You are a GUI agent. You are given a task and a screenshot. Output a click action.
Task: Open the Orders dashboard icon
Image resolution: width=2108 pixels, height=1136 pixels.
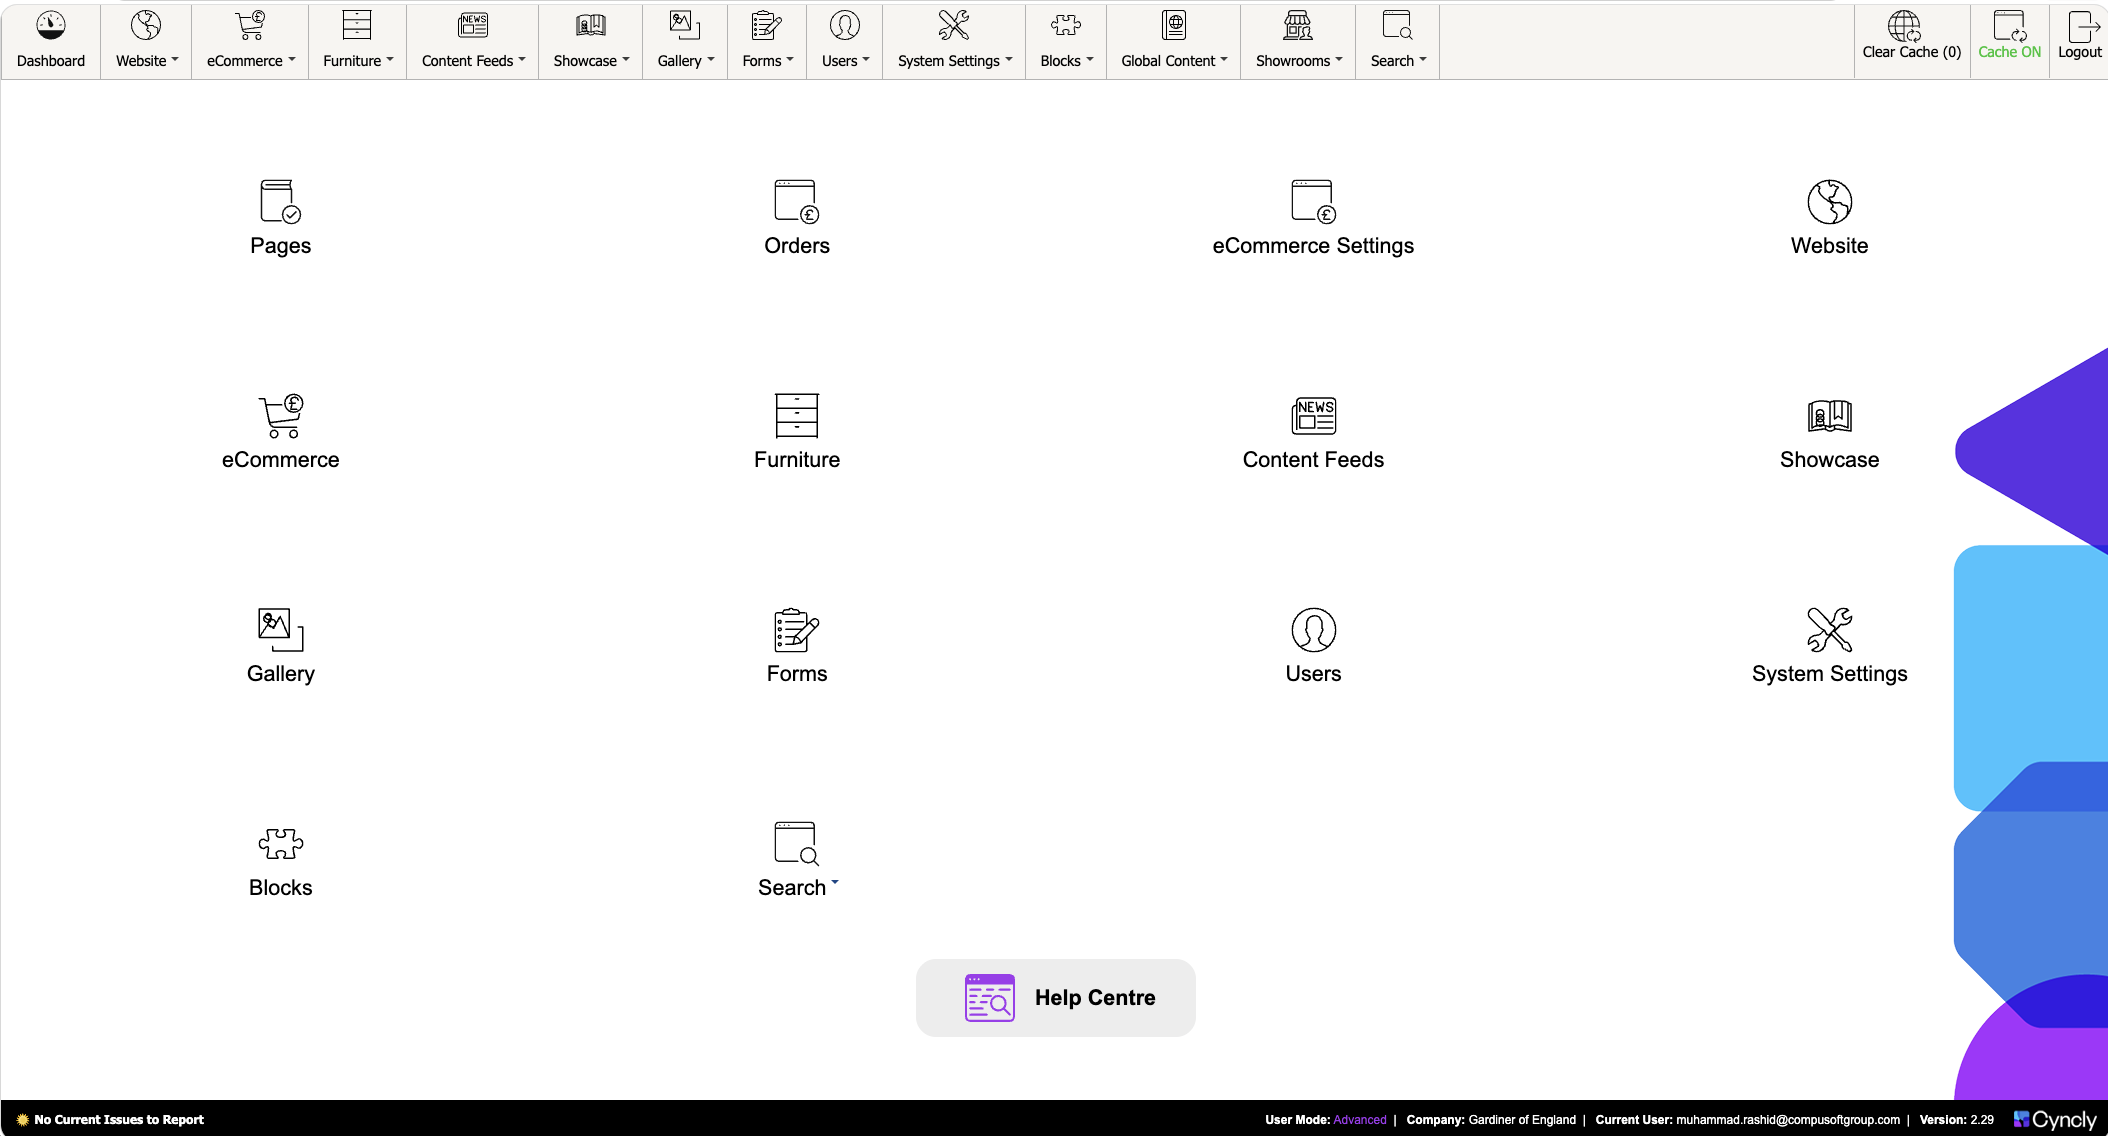tap(797, 202)
